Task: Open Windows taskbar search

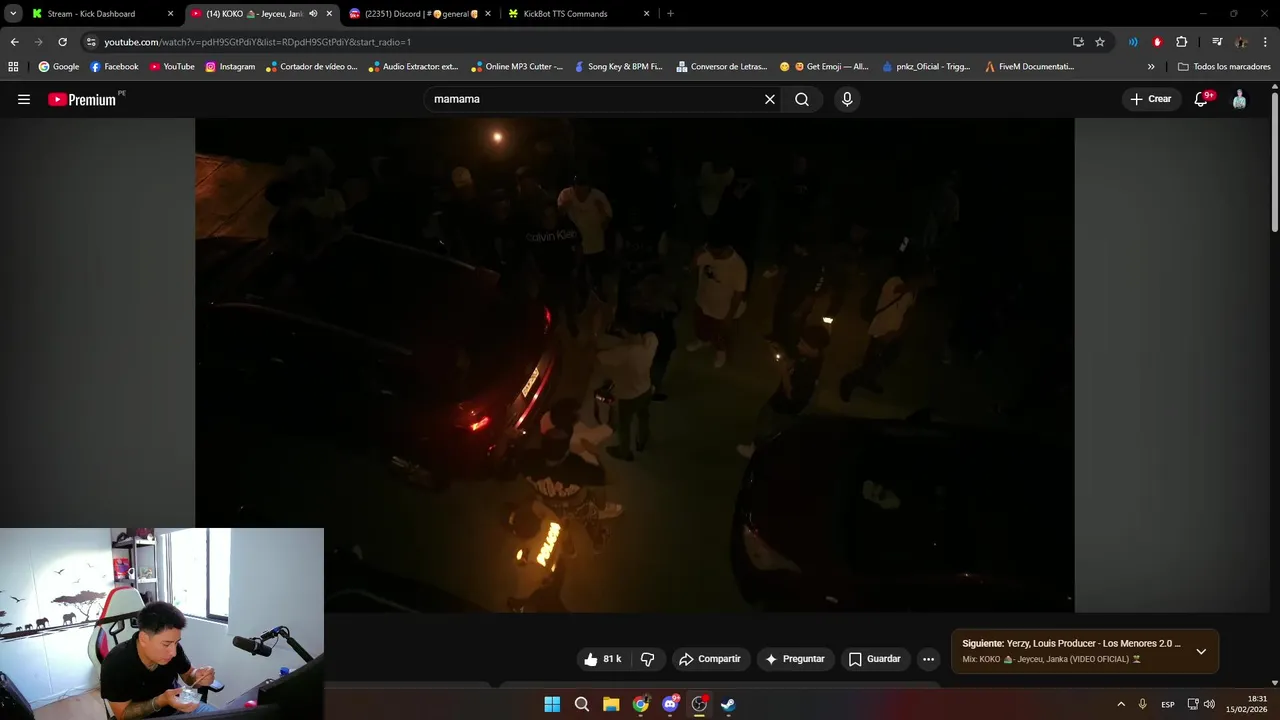Action: tap(582, 704)
